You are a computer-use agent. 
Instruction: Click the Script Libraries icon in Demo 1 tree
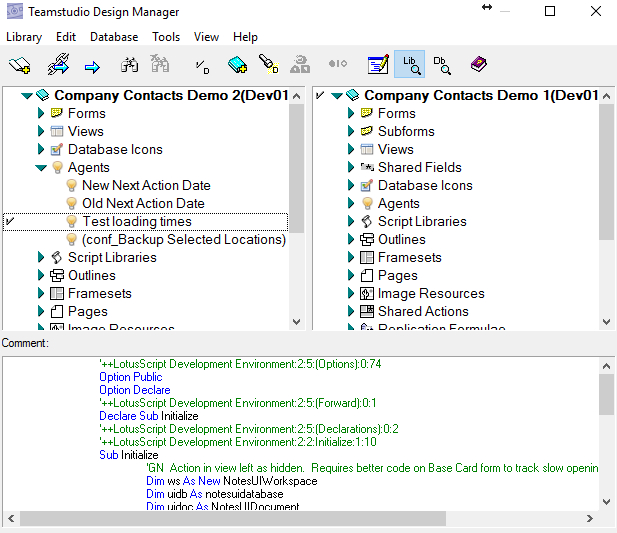tap(367, 221)
